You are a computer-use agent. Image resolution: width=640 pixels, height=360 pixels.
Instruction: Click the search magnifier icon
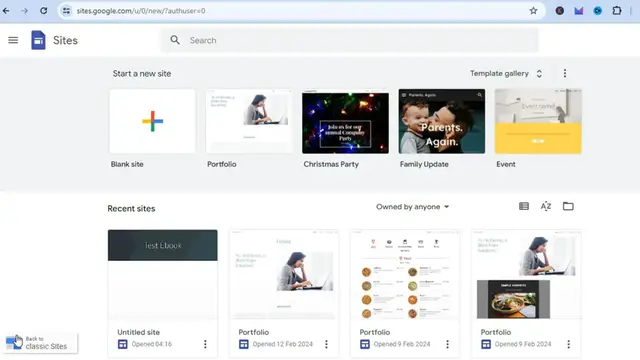coord(175,40)
